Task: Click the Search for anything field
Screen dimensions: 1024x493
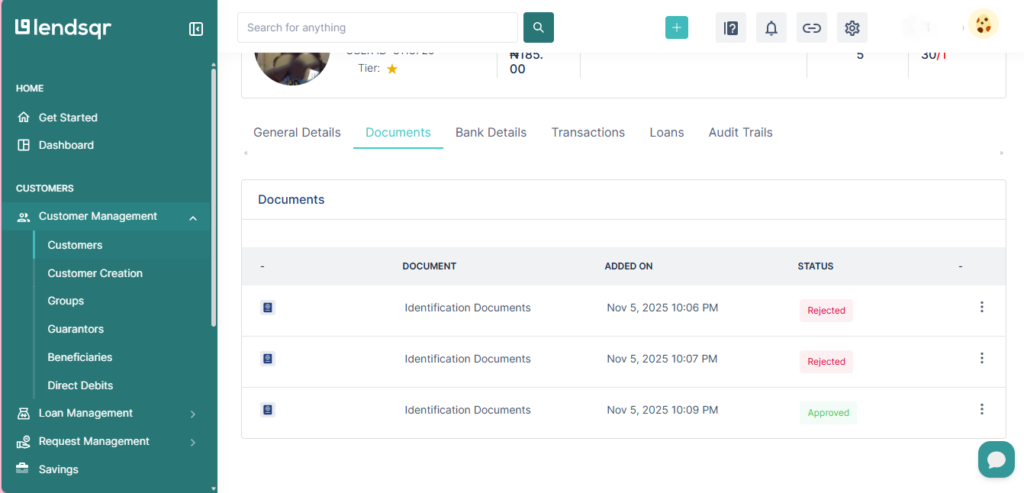Action: point(377,28)
